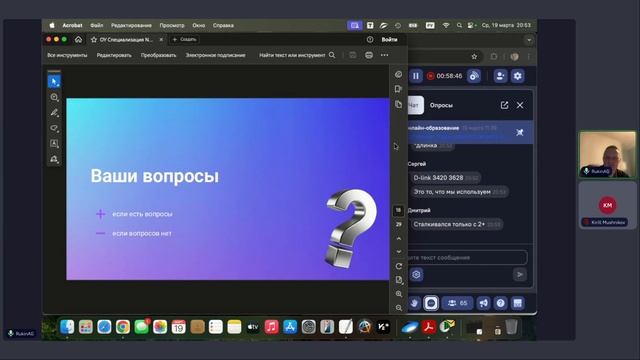Click in the chat message text field

(x=467, y=258)
